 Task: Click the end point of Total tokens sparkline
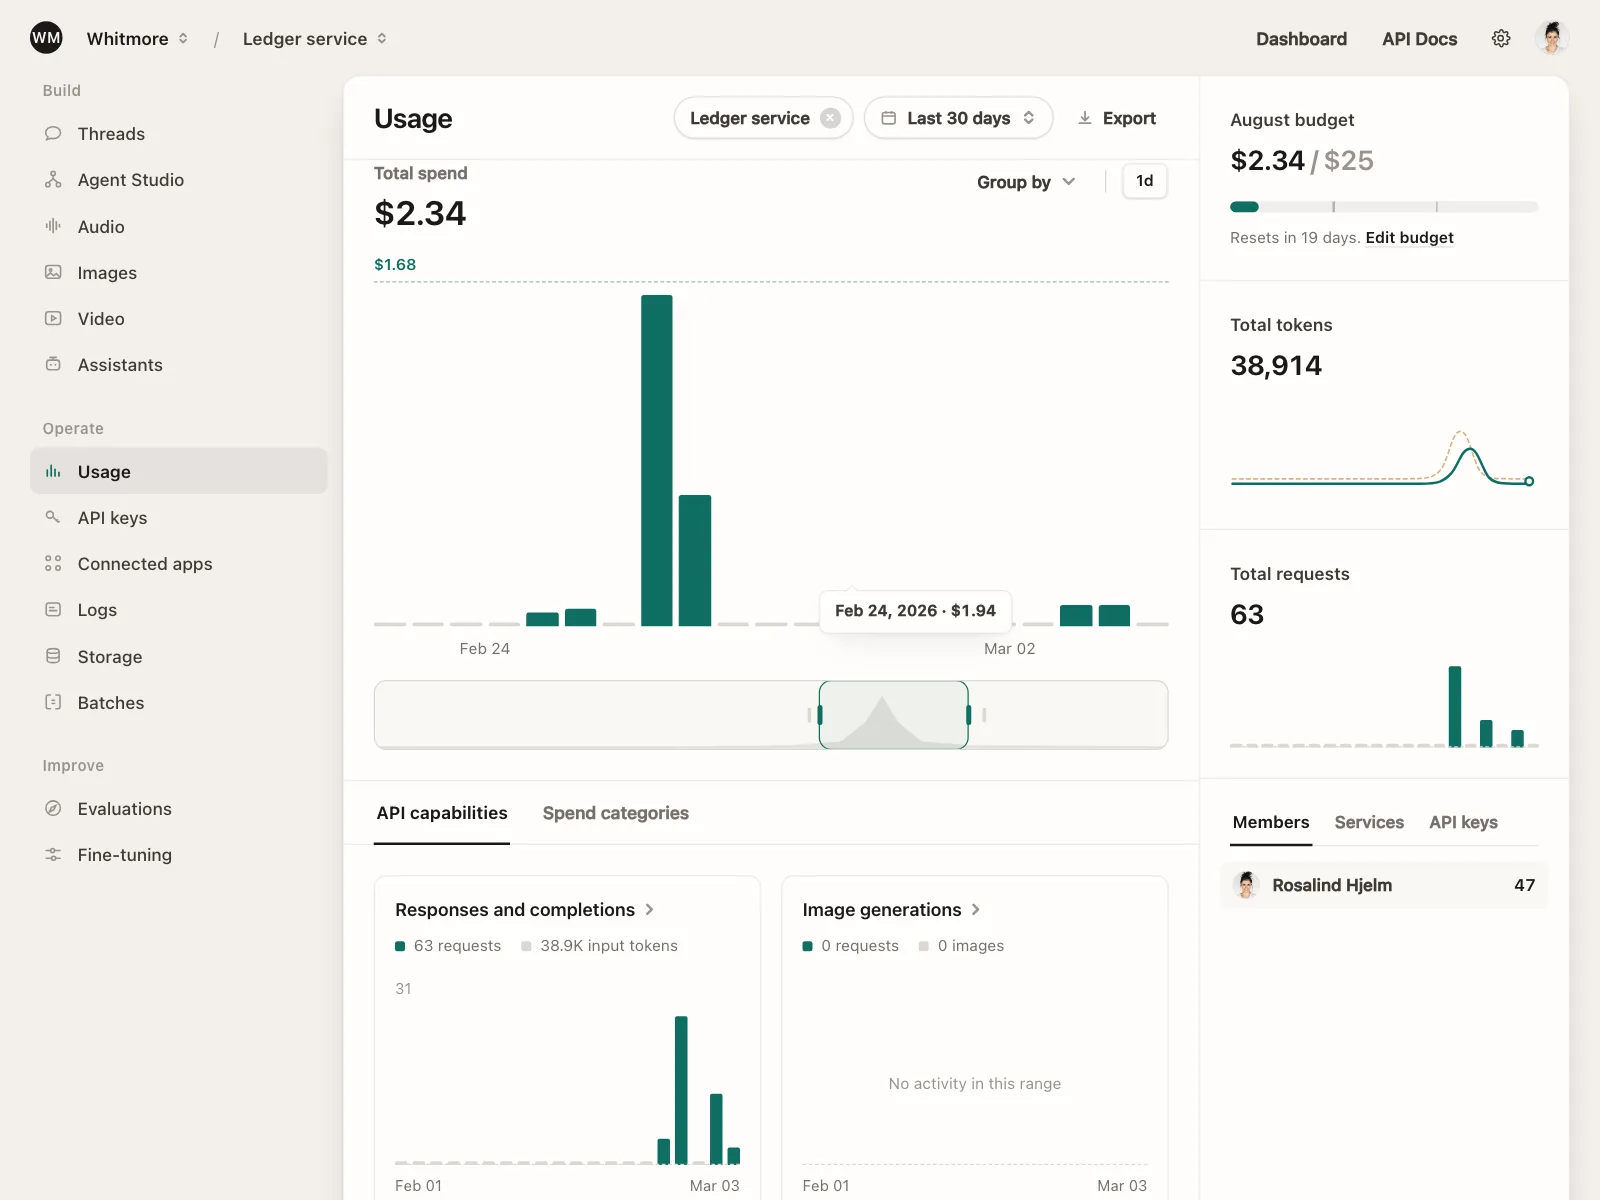pyautogui.click(x=1529, y=481)
